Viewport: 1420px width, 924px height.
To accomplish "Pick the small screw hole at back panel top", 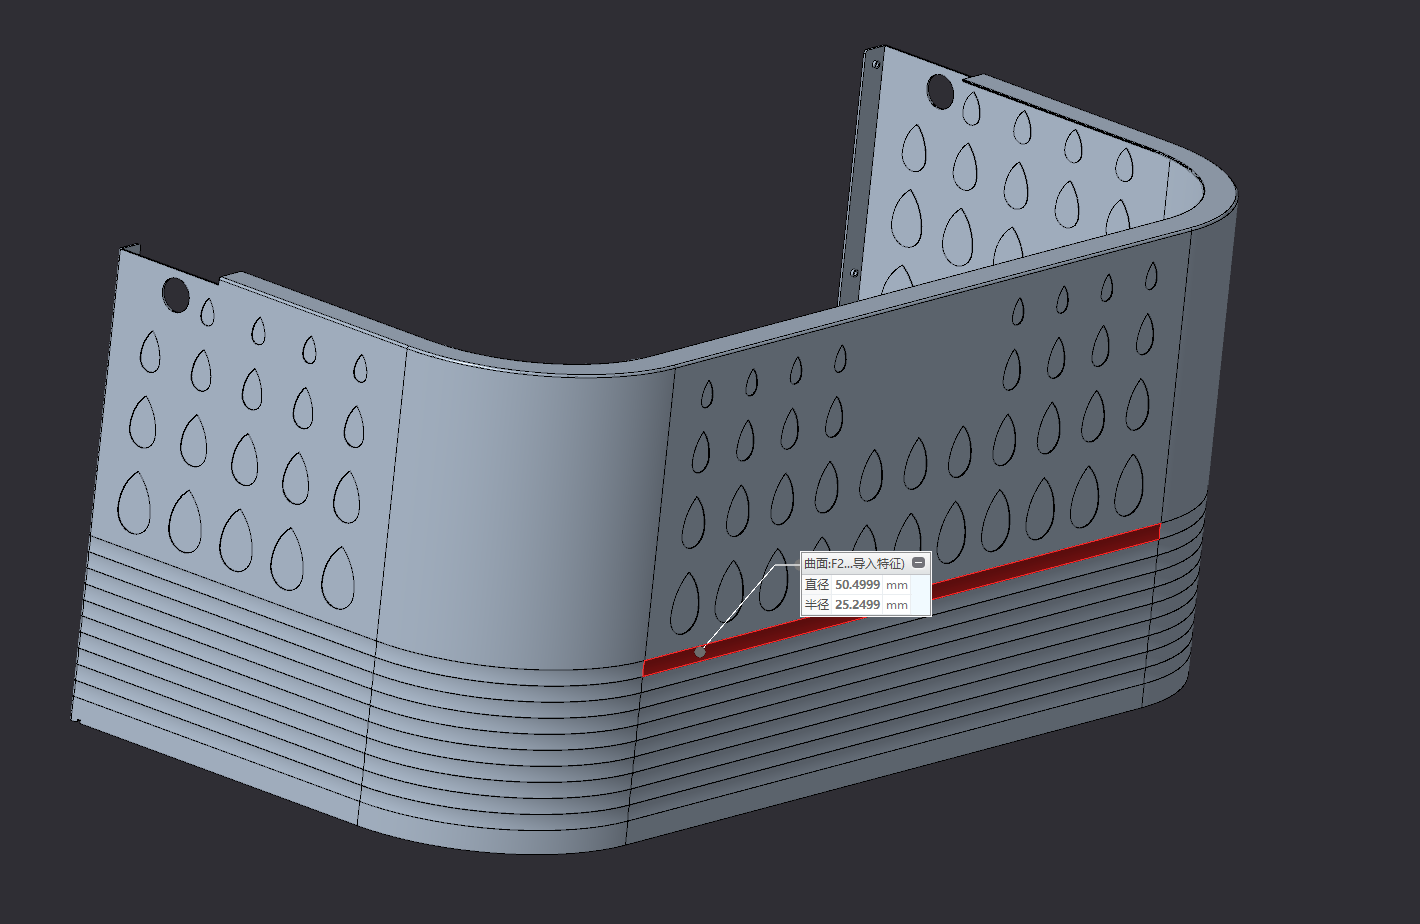I will tap(876, 64).
